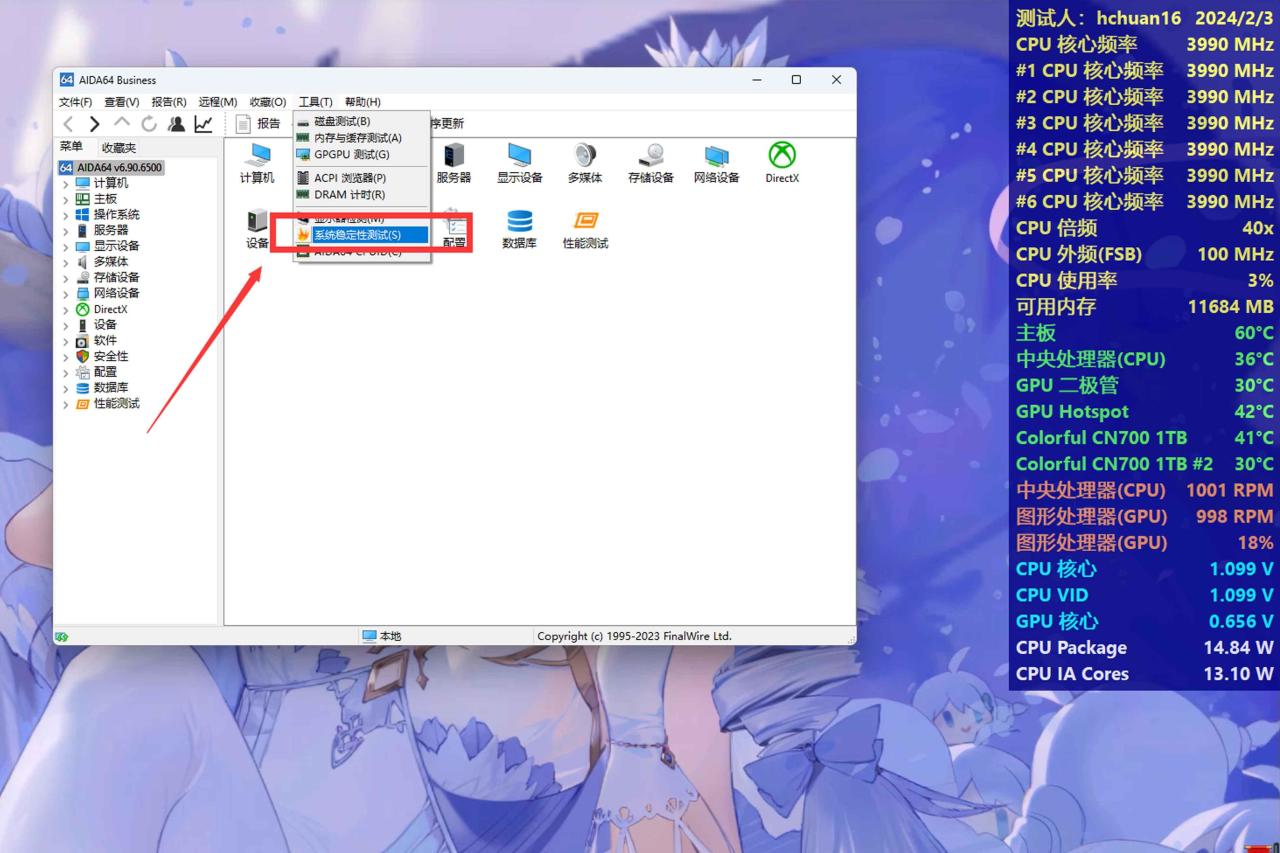Click the Copyright FinalWire status bar text
This screenshot has height=853, width=1280.
[x=634, y=636]
